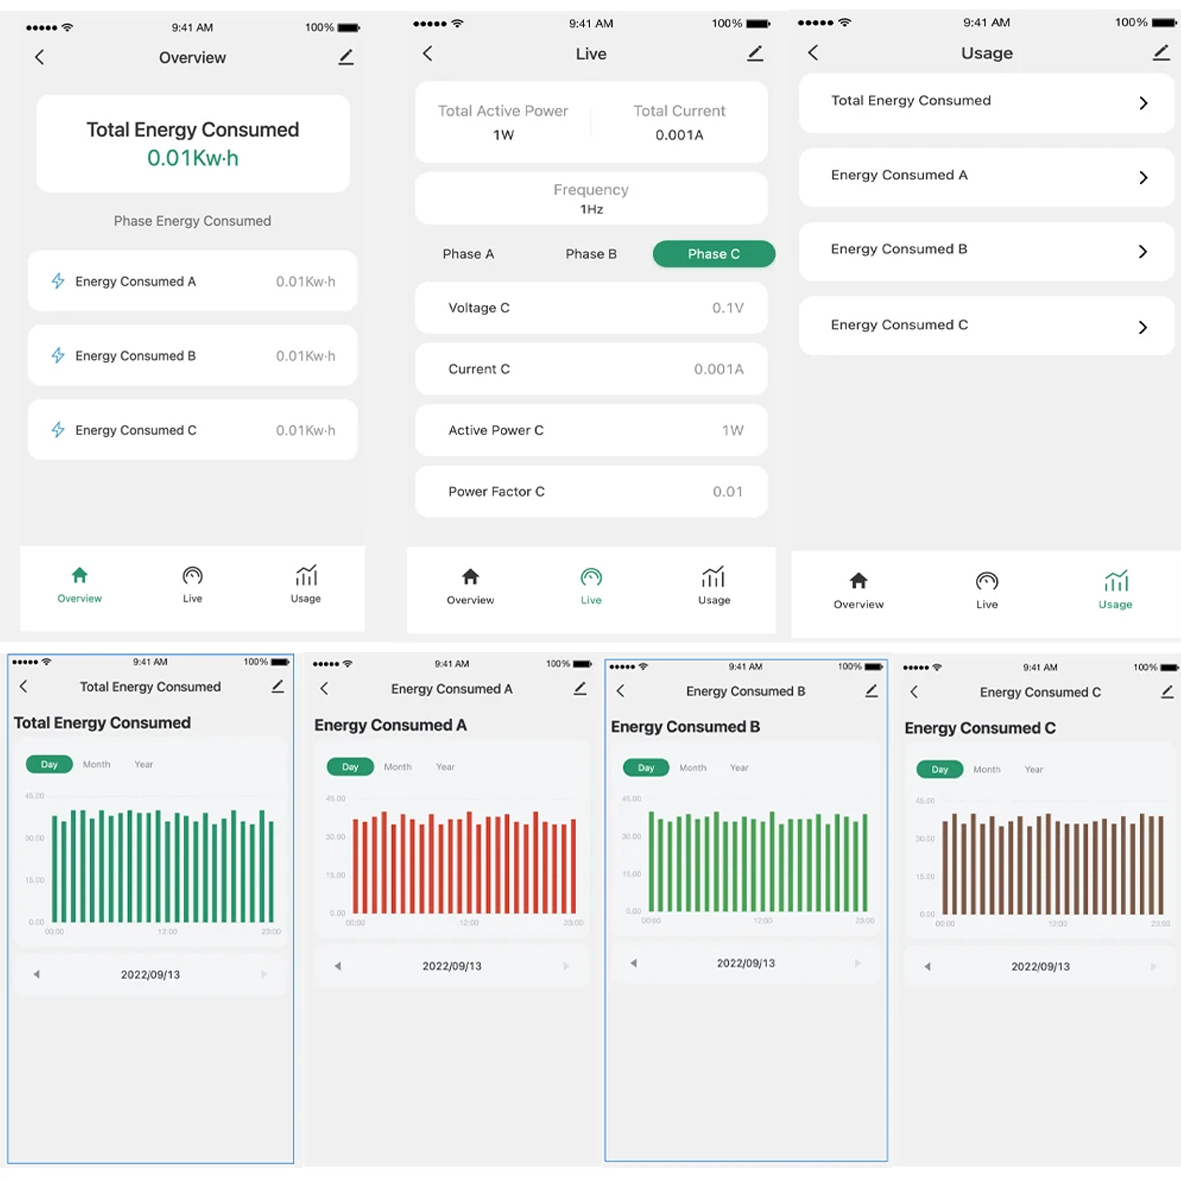Open Overview tab from Usage screen navbar

(x=858, y=588)
